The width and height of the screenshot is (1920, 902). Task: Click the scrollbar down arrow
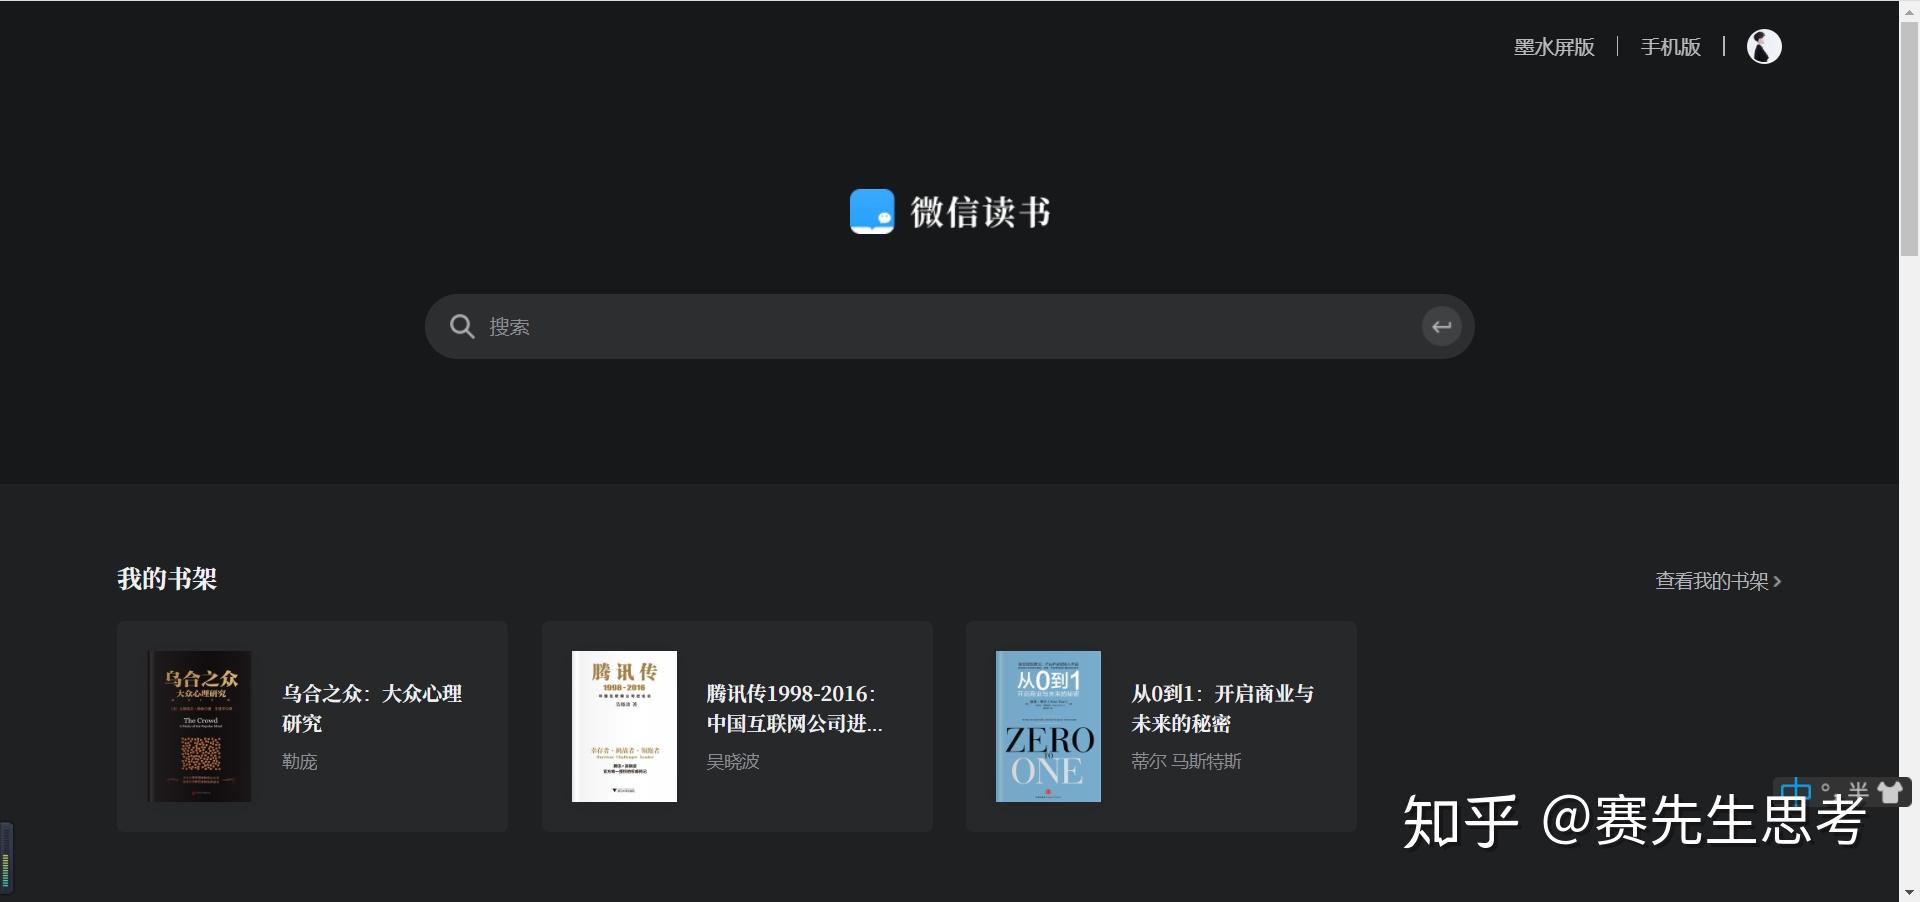tap(1909, 892)
